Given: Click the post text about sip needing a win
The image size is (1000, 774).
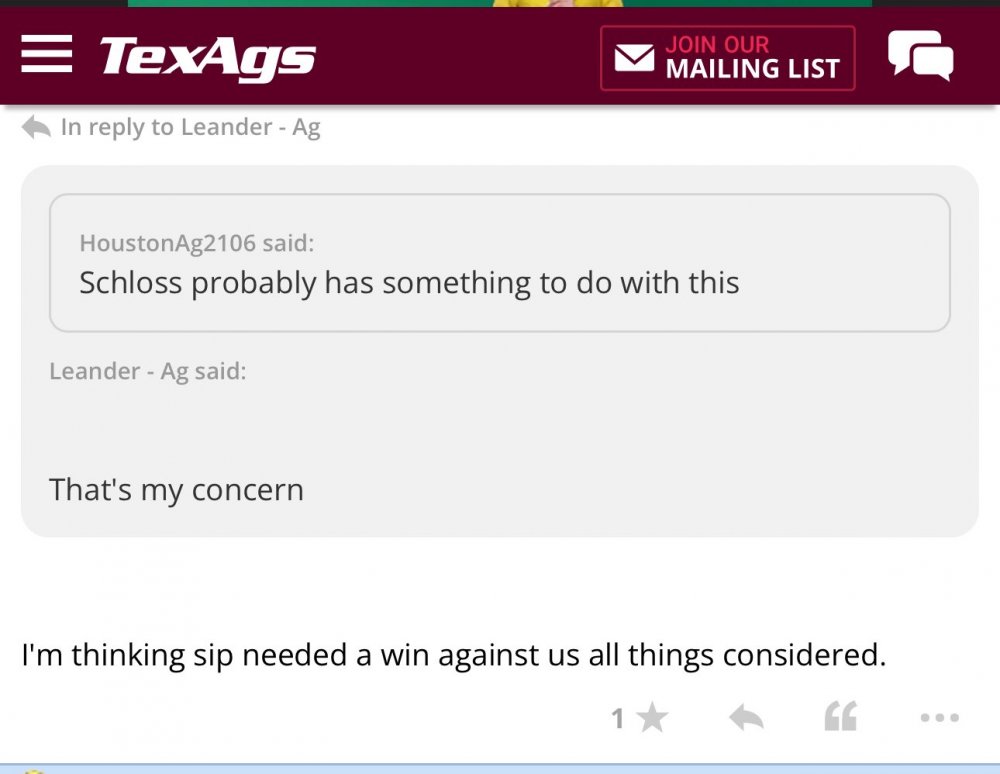Looking at the screenshot, I should (x=453, y=656).
